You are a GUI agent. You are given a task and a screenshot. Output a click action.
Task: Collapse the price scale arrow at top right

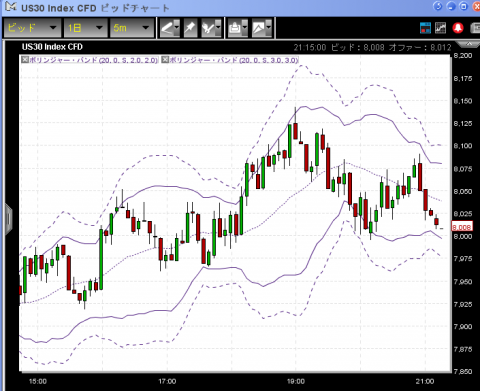click(469, 44)
